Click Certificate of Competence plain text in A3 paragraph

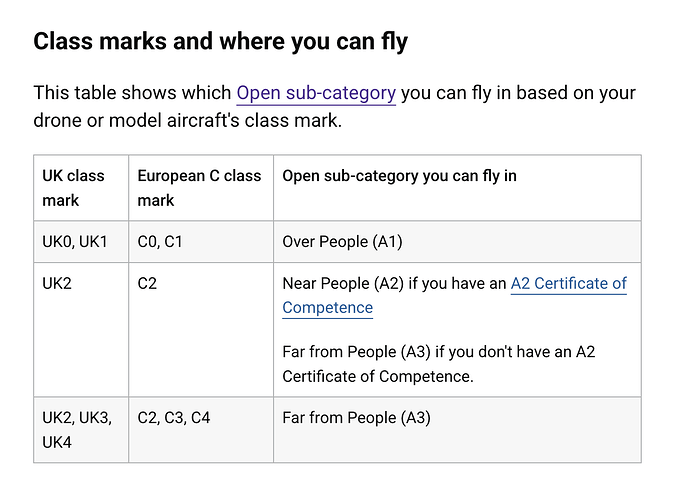click(x=378, y=377)
